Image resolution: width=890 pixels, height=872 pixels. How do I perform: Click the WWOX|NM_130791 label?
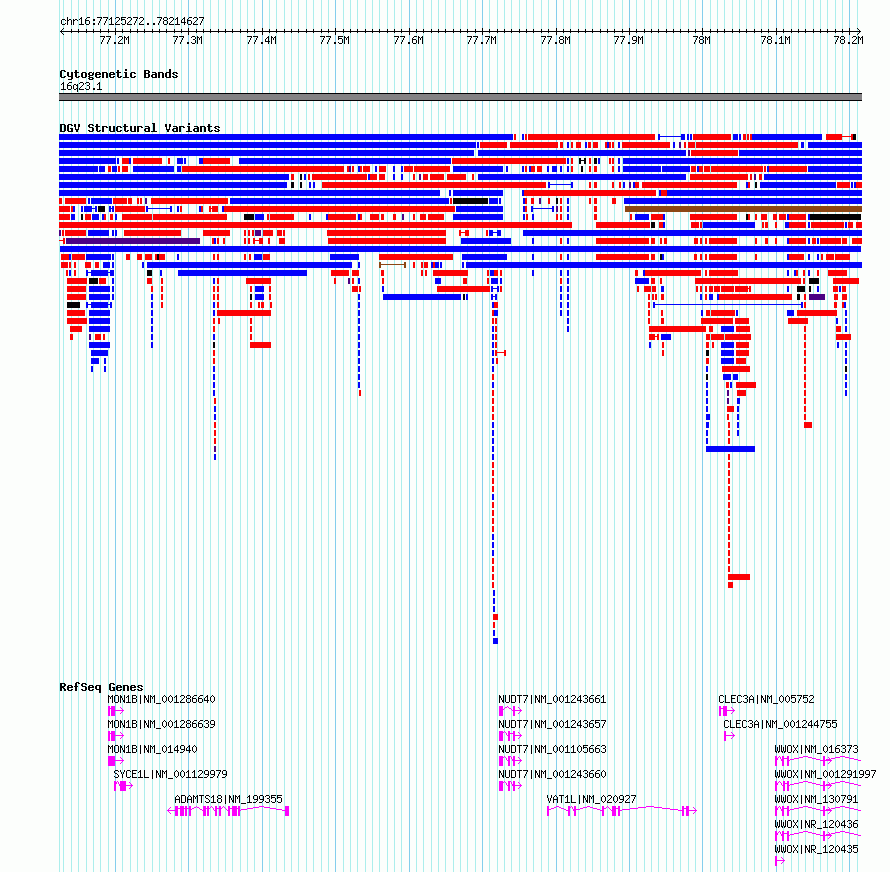(x=817, y=799)
